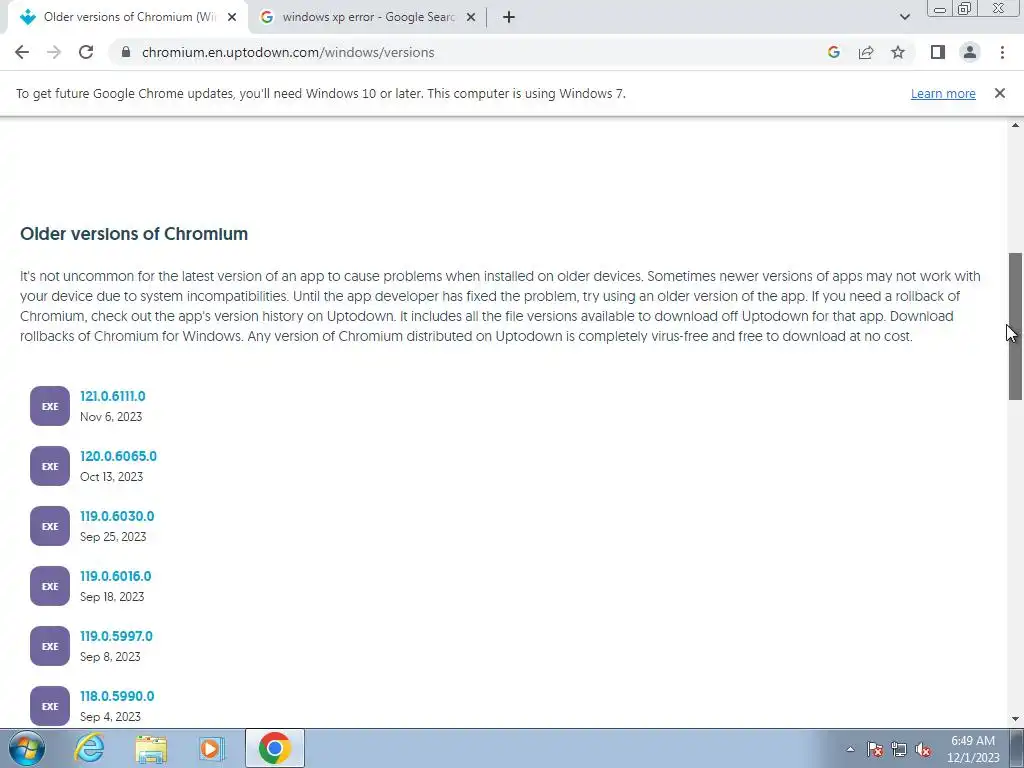
Task: Open Windows Explorer from the taskbar
Action: 151,748
